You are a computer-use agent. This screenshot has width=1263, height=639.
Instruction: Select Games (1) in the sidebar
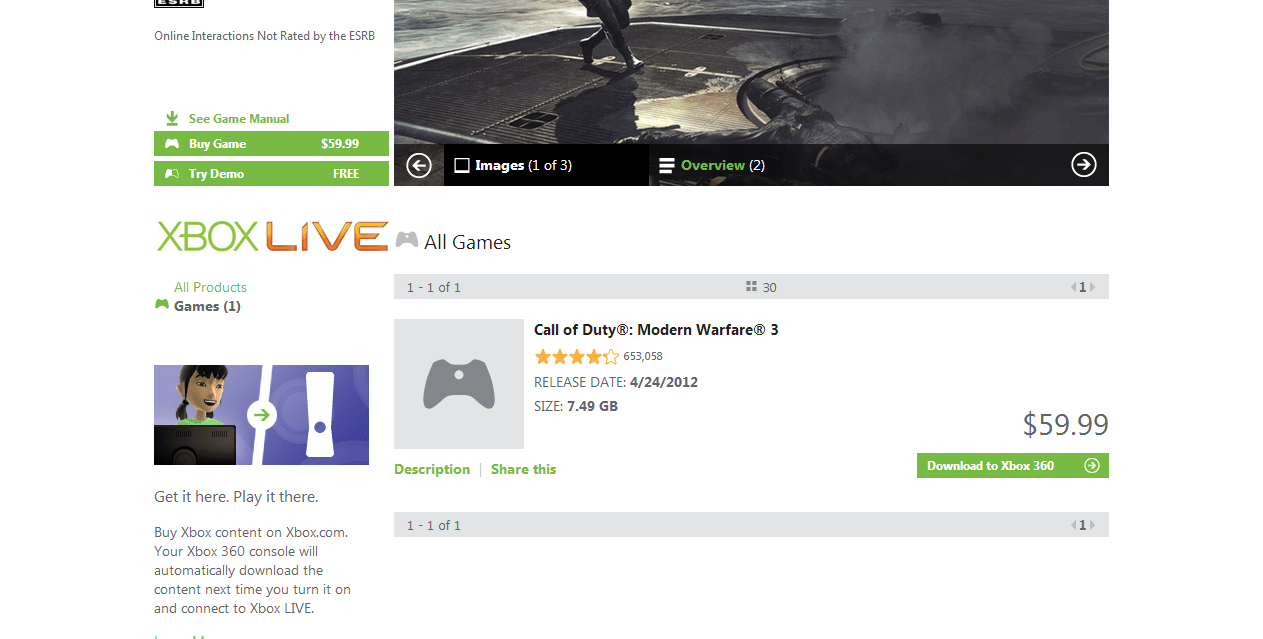coord(207,306)
